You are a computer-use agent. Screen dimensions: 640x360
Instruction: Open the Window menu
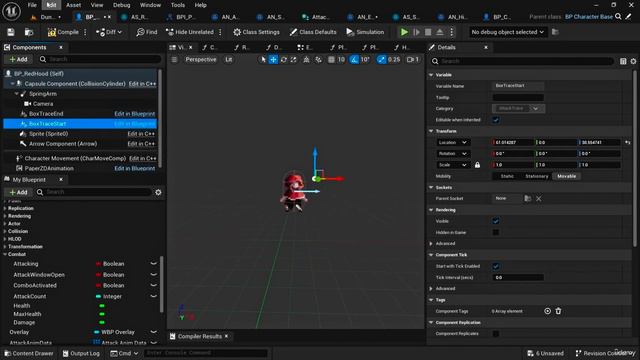(x=150, y=5)
